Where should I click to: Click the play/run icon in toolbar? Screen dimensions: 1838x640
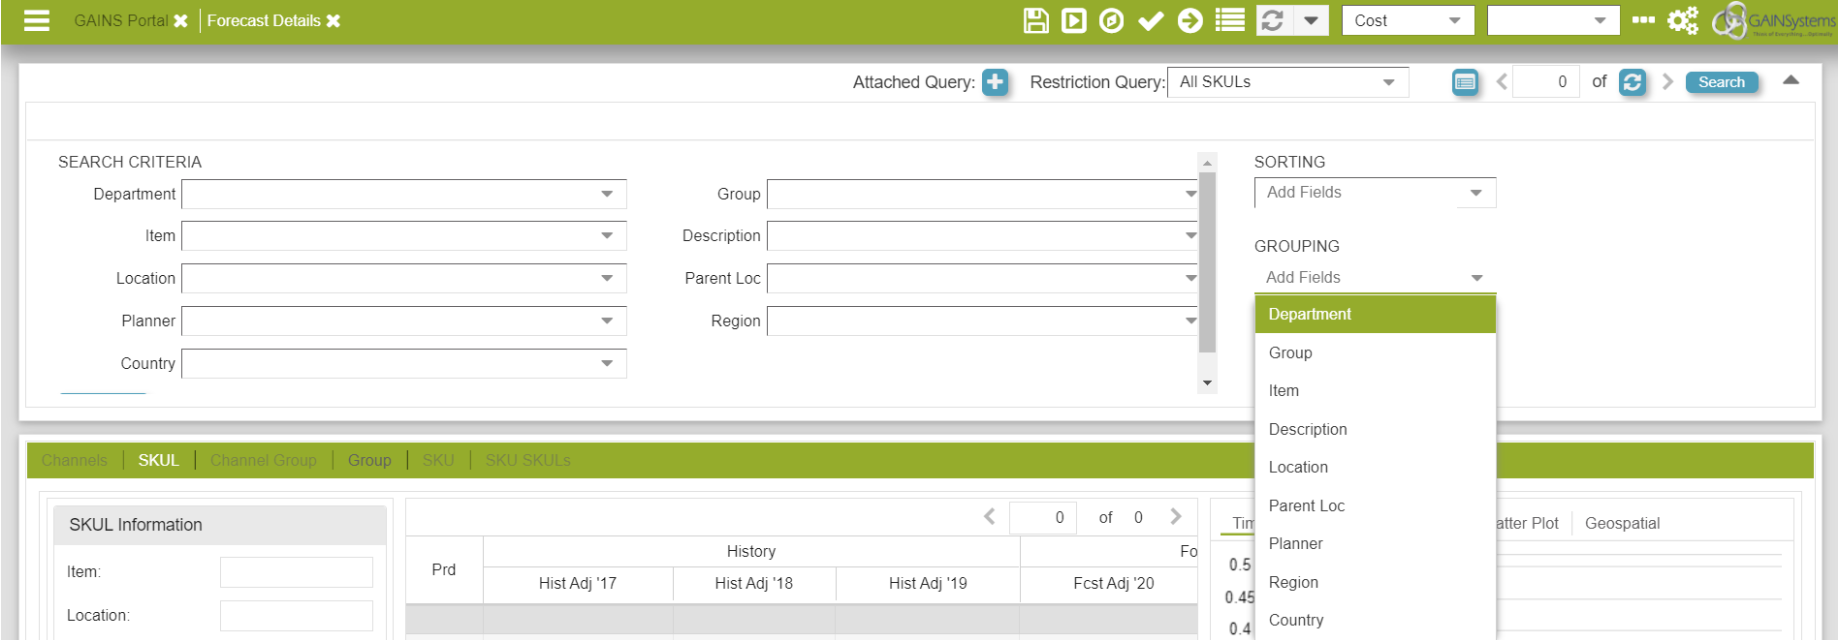(1074, 21)
